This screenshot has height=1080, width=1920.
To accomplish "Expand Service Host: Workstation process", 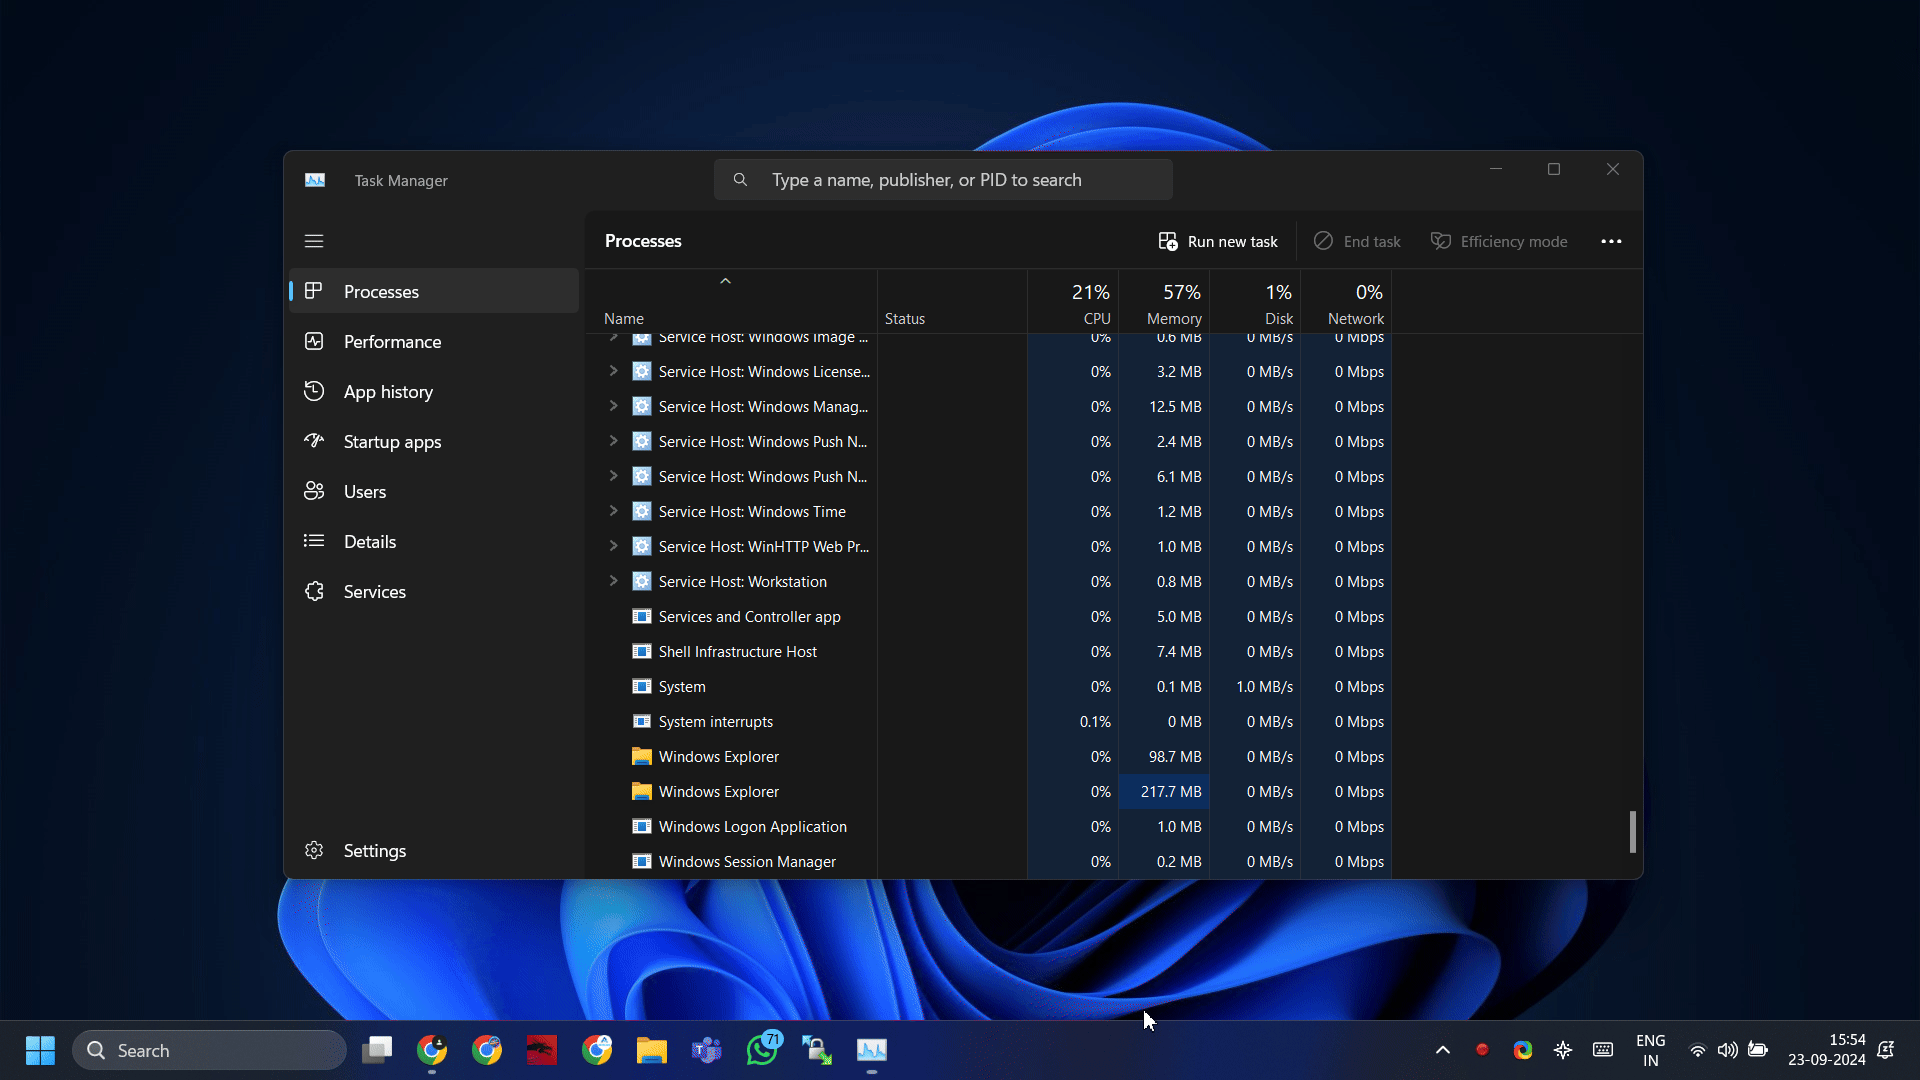I will click(613, 582).
